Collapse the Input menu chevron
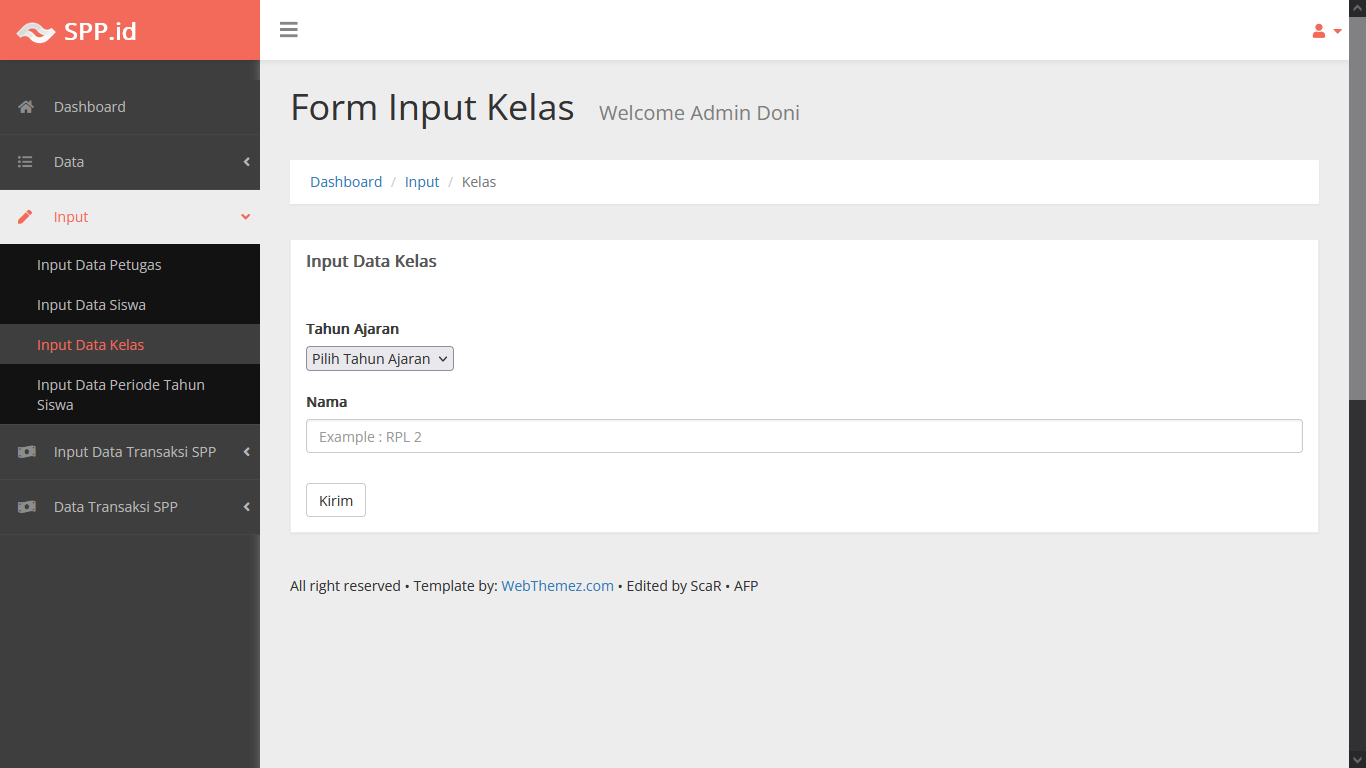This screenshot has width=1366, height=768. [246, 217]
